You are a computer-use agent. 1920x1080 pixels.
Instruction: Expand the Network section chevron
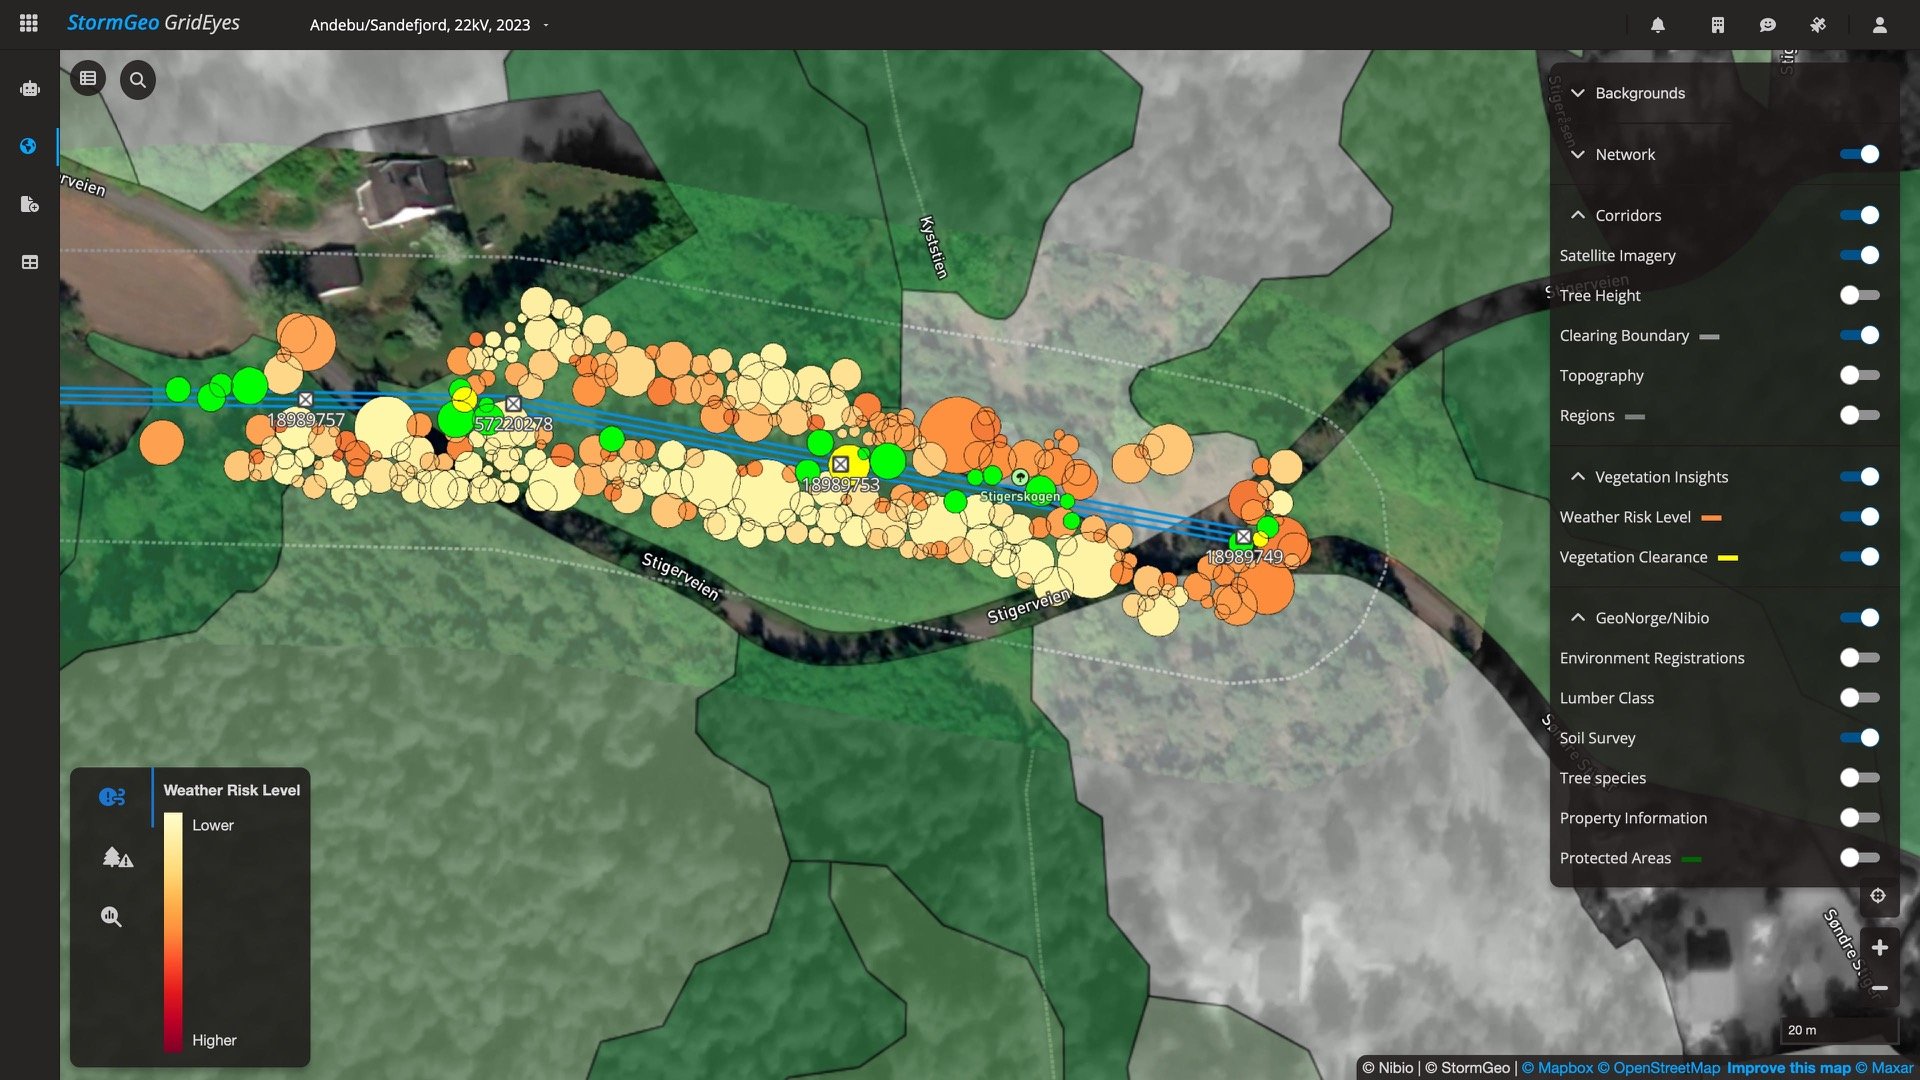pyautogui.click(x=1578, y=154)
